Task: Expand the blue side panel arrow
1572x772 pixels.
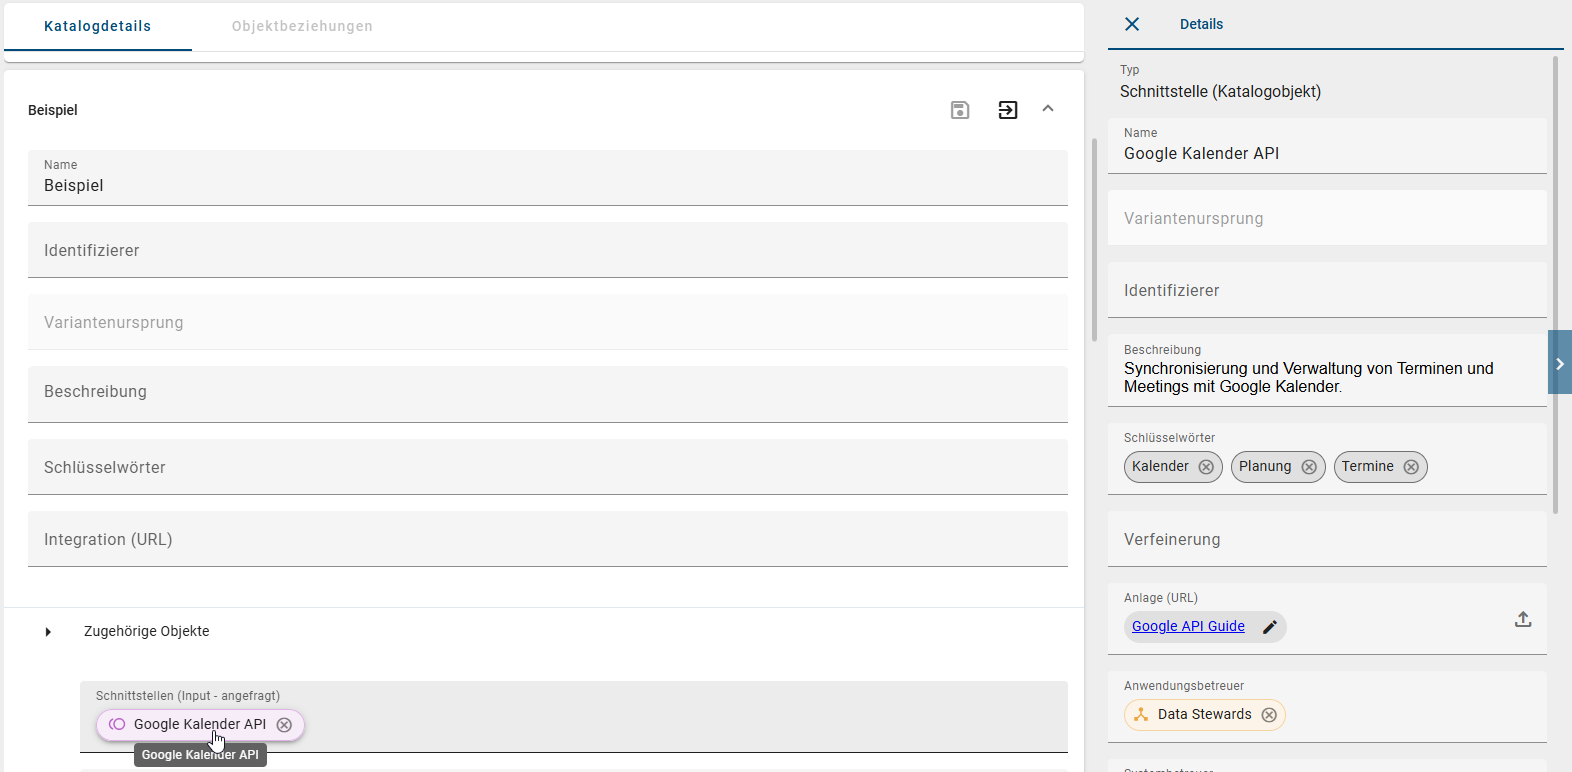Action: coord(1560,363)
